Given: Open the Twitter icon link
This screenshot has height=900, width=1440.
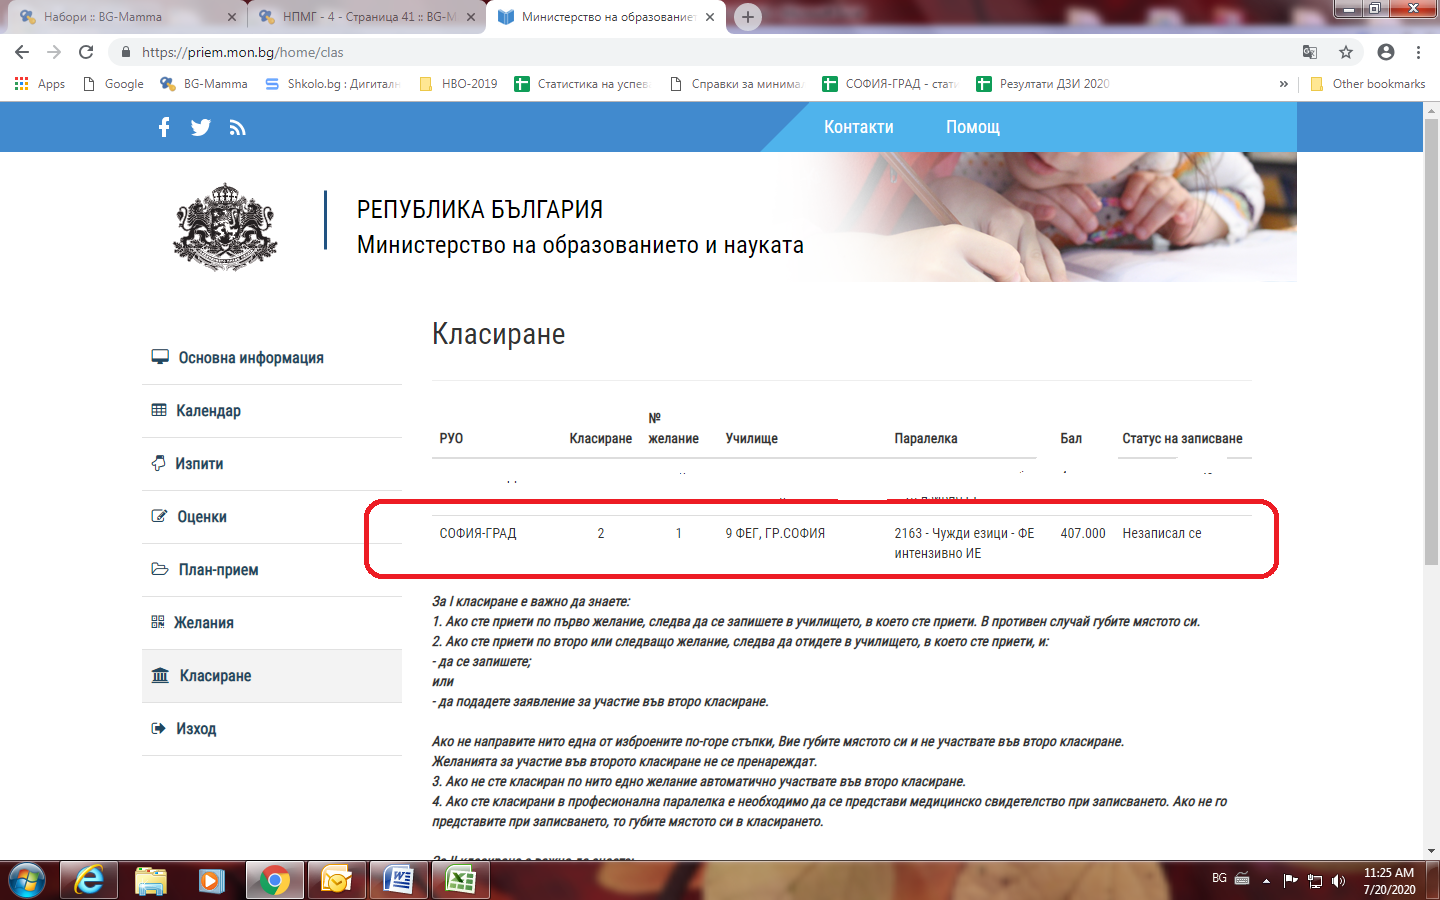Looking at the screenshot, I should [201, 127].
